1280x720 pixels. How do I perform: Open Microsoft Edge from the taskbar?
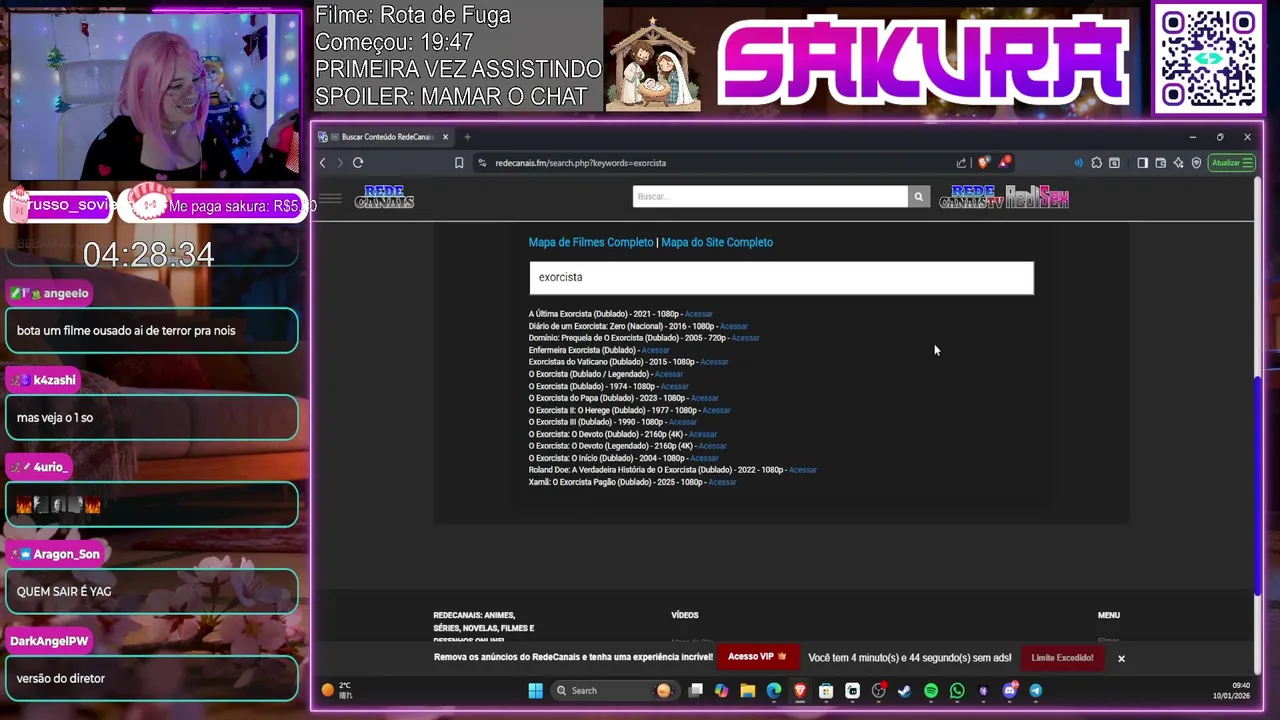click(x=774, y=691)
